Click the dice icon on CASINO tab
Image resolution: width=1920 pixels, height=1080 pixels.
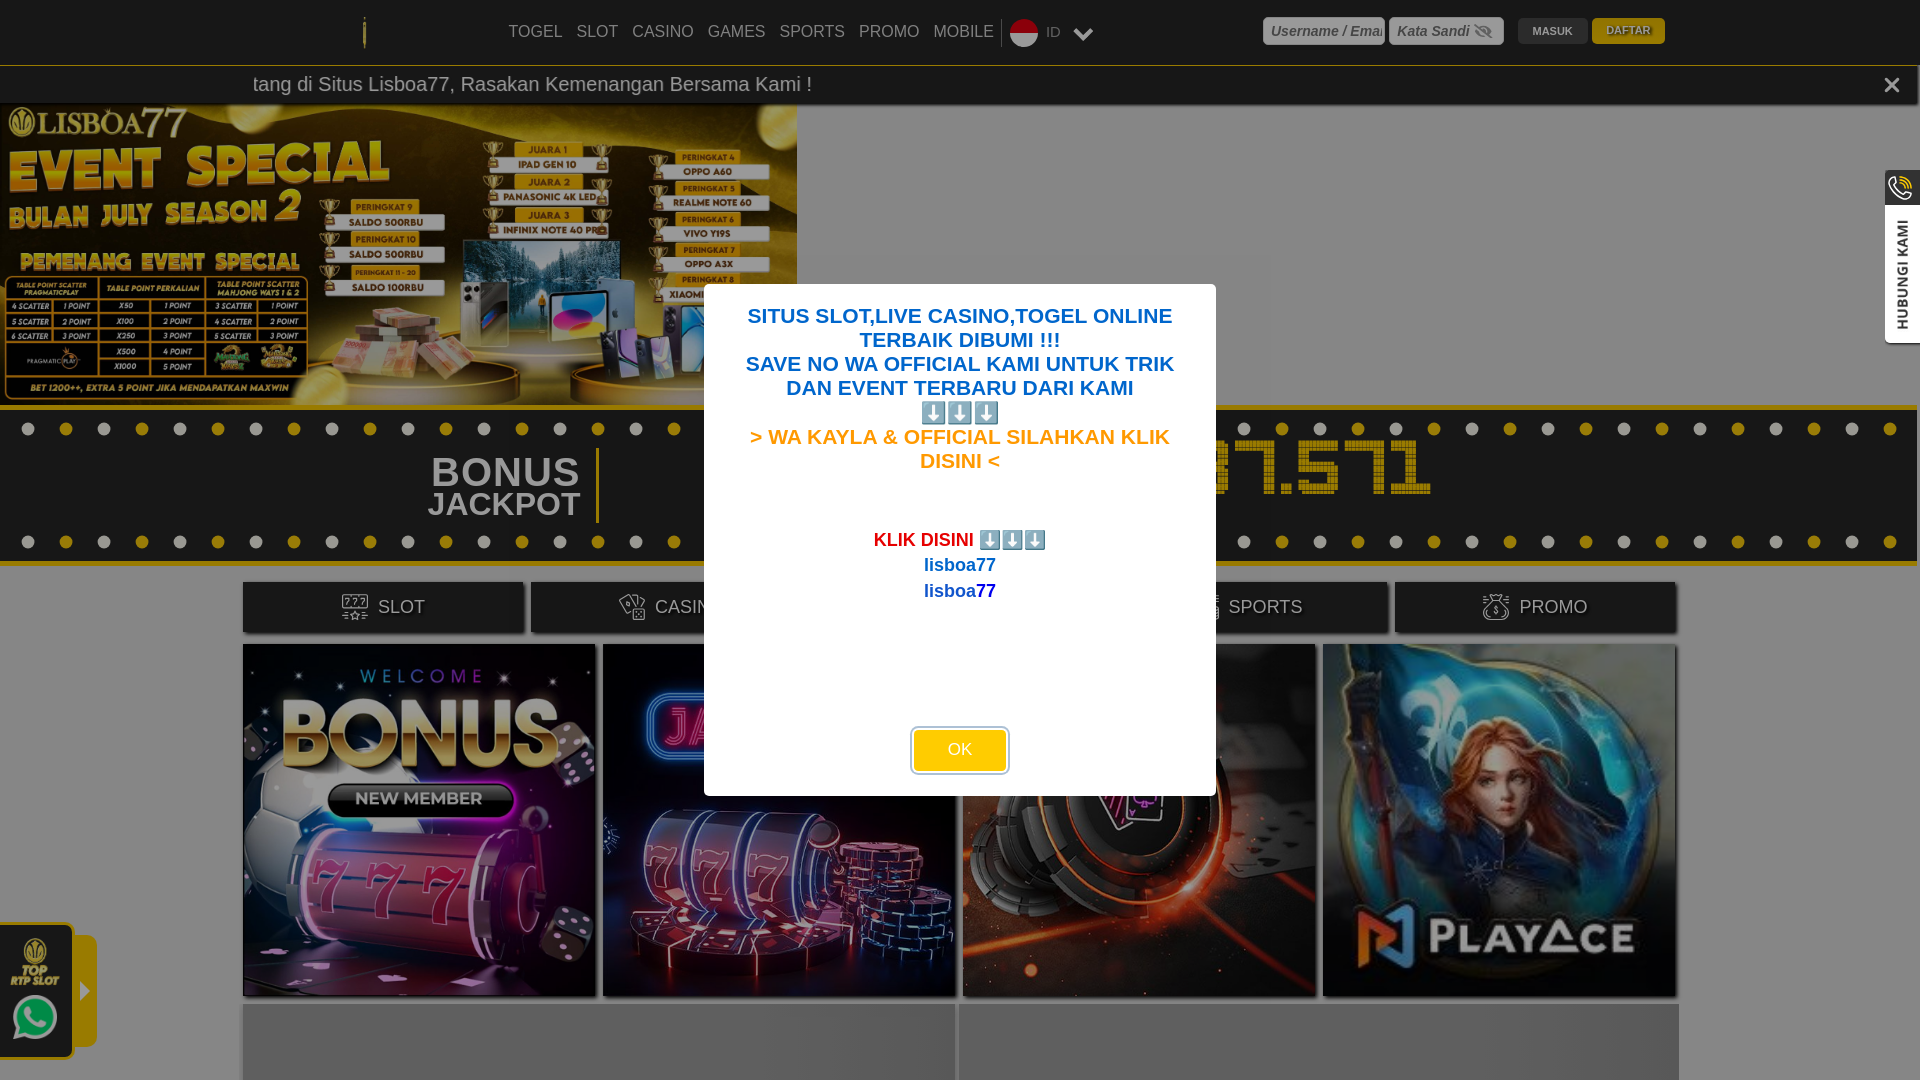632,607
